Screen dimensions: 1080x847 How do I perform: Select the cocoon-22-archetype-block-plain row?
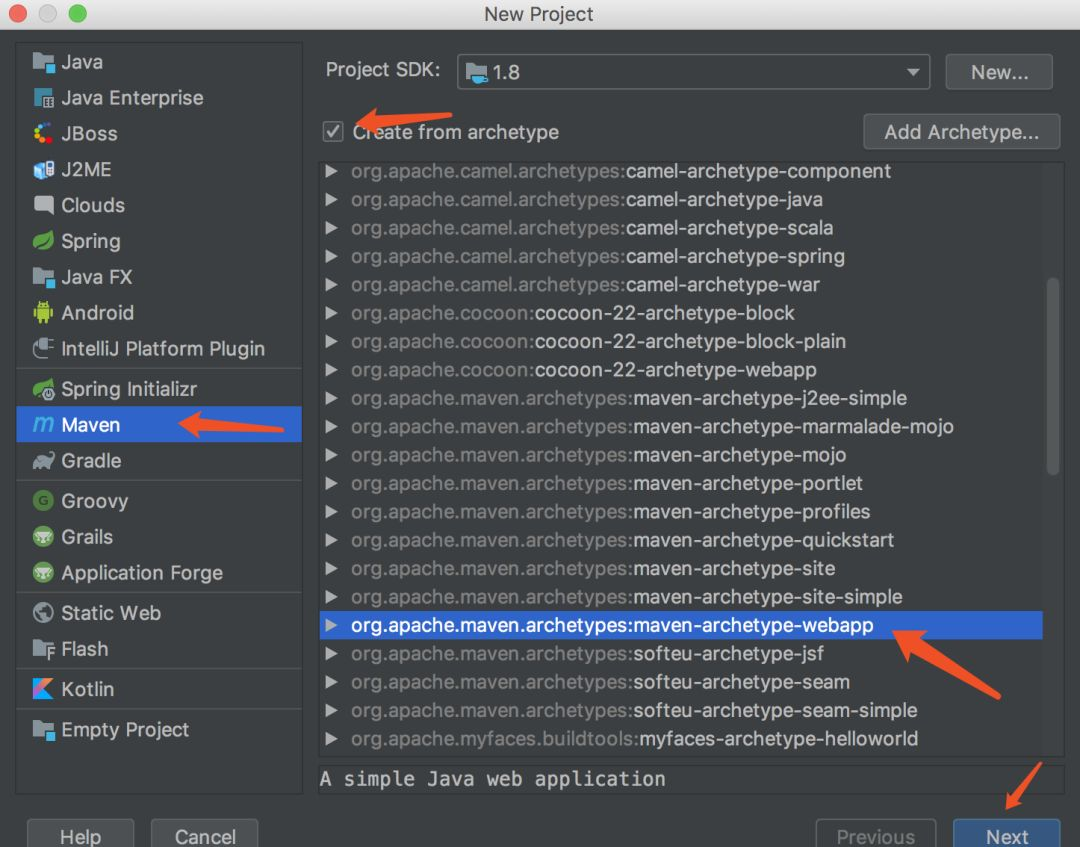(681, 342)
